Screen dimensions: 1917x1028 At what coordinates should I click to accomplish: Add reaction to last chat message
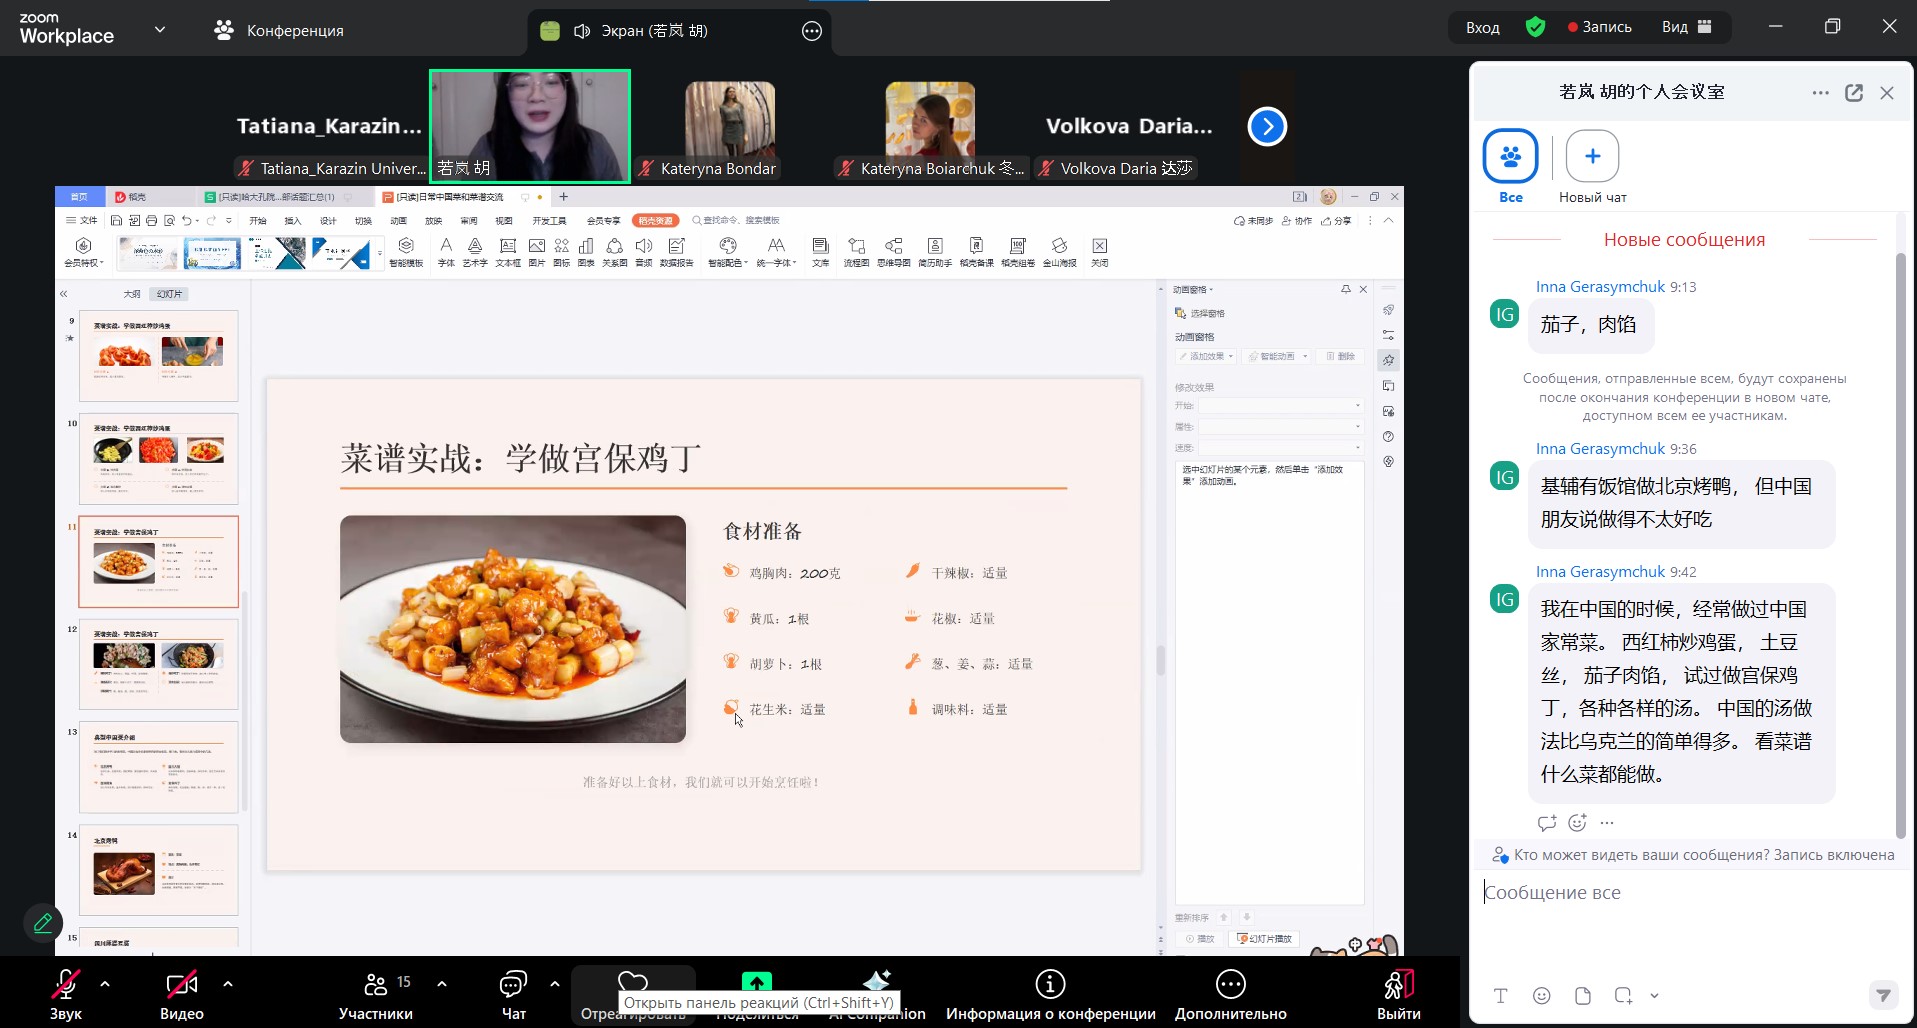pyautogui.click(x=1577, y=822)
